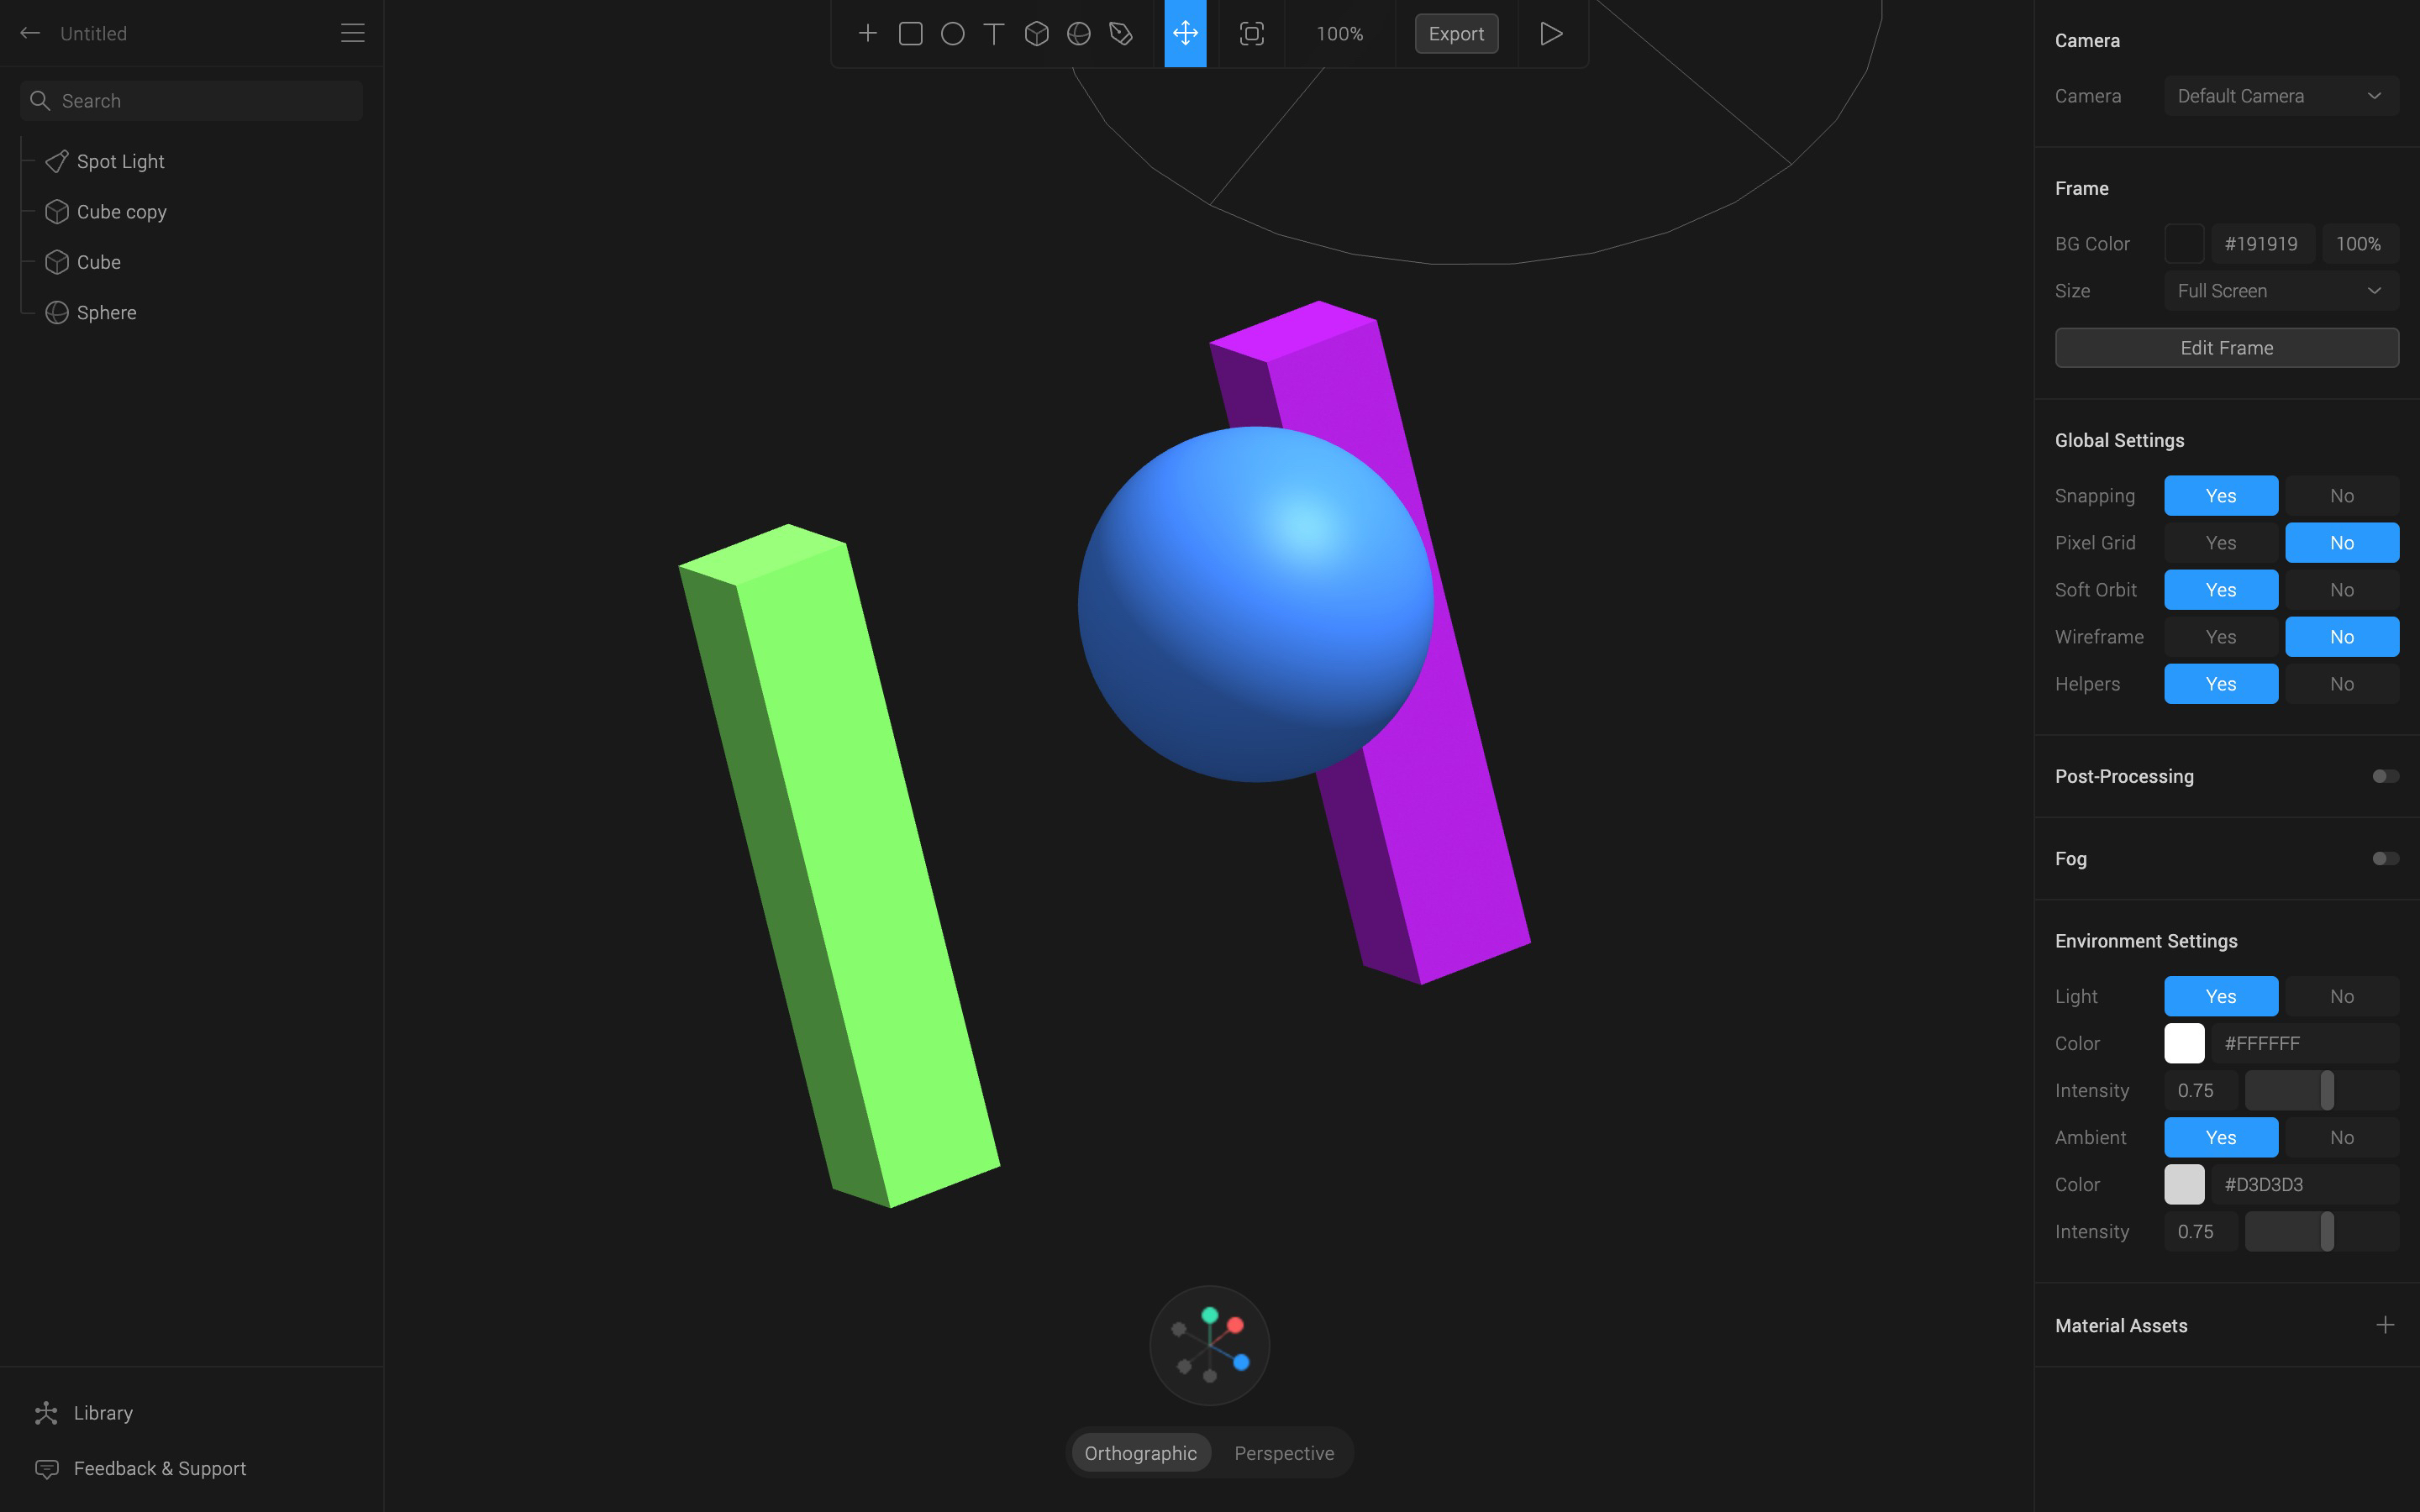Select the Screen/frame capture tool
The width and height of the screenshot is (2420, 1512).
(1251, 33)
